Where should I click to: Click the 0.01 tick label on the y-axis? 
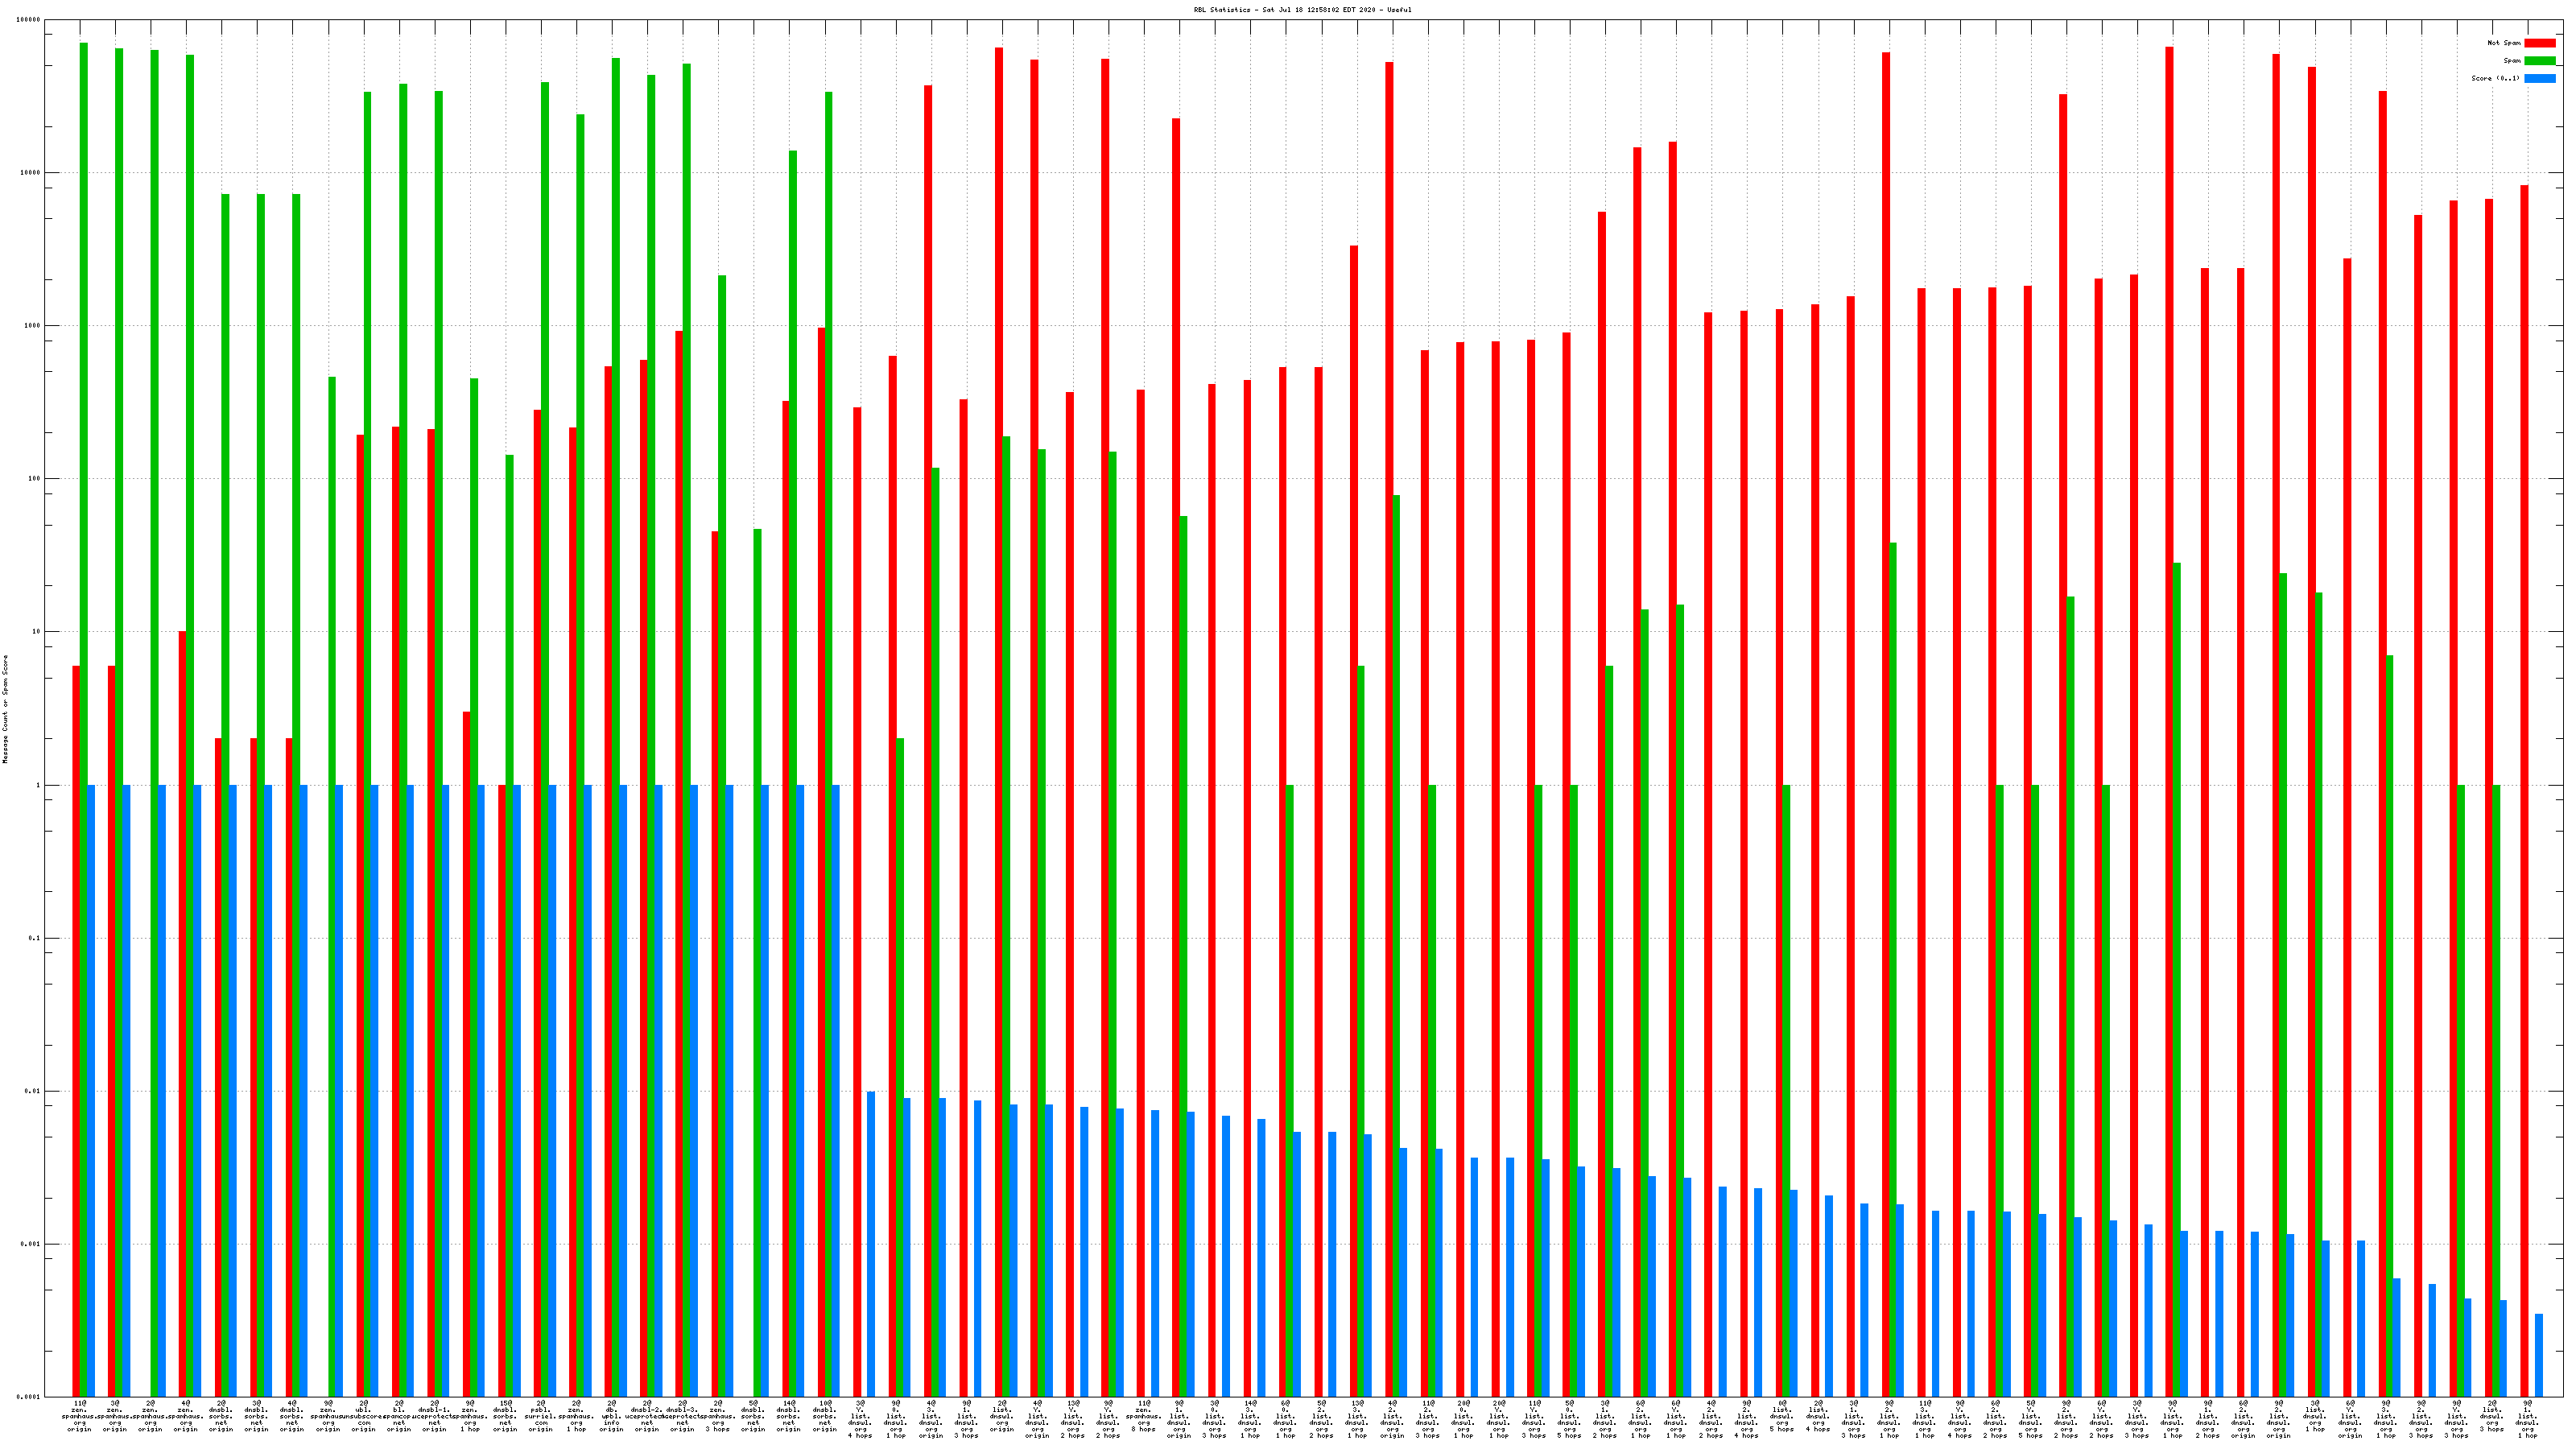[x=33, y=1091]
